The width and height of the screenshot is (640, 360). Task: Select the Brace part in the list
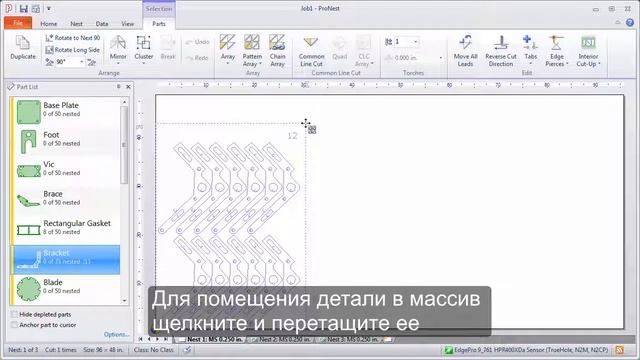[65, 200]
